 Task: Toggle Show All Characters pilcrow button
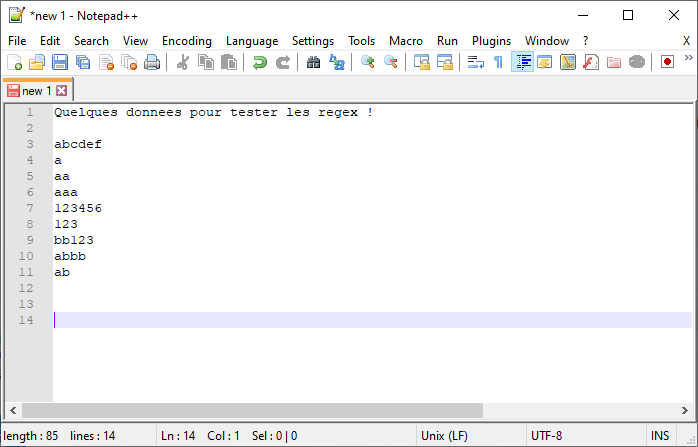coord(498,62)
